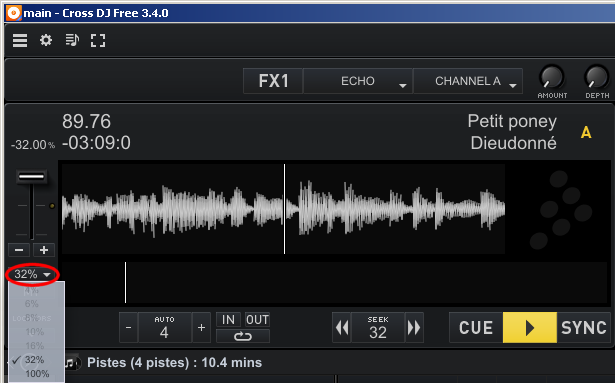Start playback with the yellow play button
615x383 pixels.
coord(529,328)
